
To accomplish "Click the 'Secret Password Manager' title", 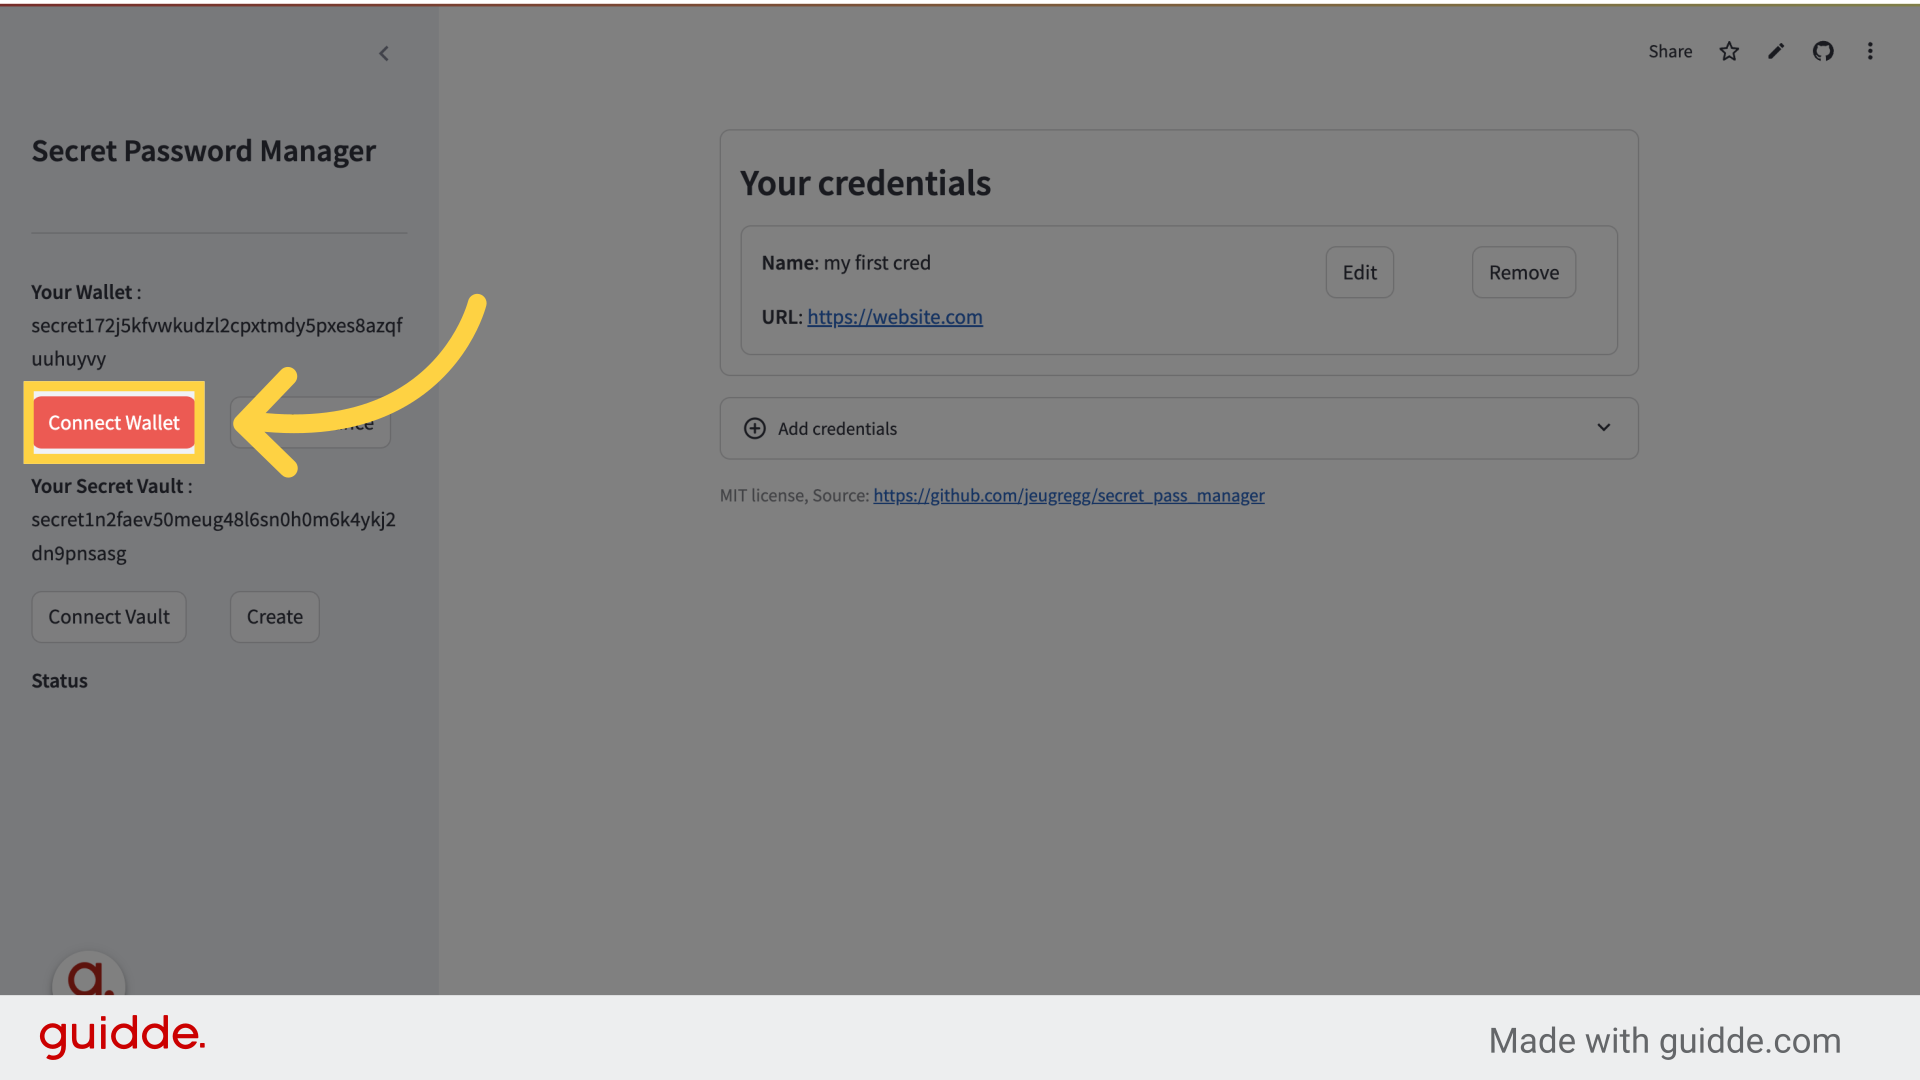I will click(204, 151).
